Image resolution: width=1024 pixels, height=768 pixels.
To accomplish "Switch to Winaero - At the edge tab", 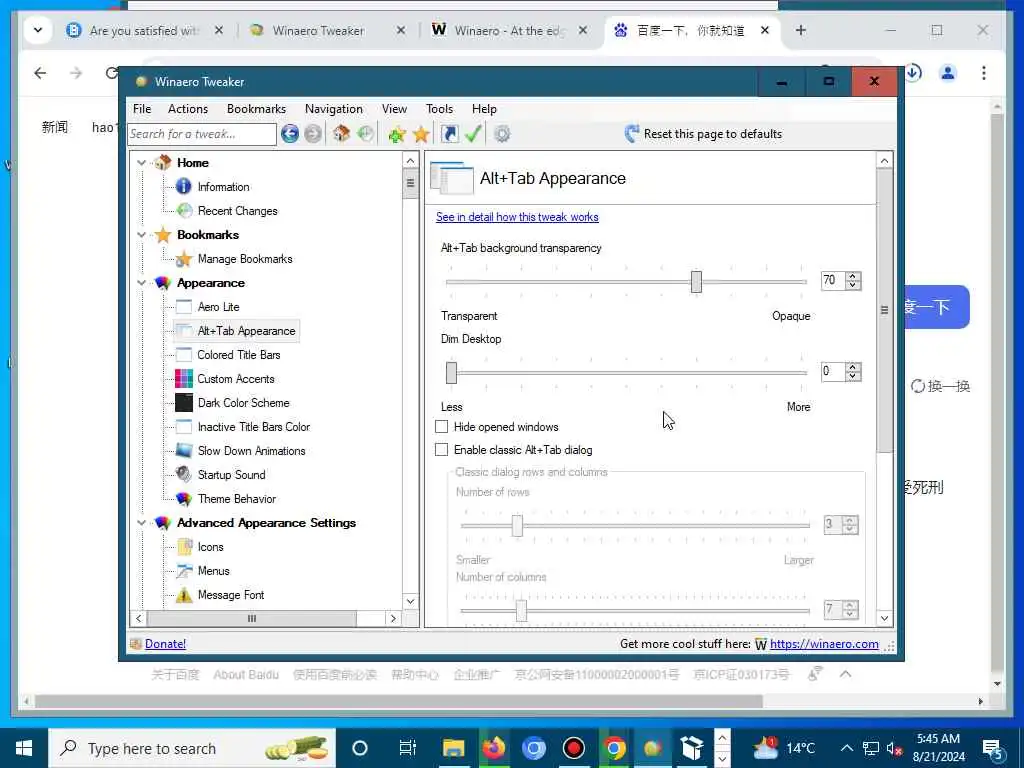I will click(510, 31).
